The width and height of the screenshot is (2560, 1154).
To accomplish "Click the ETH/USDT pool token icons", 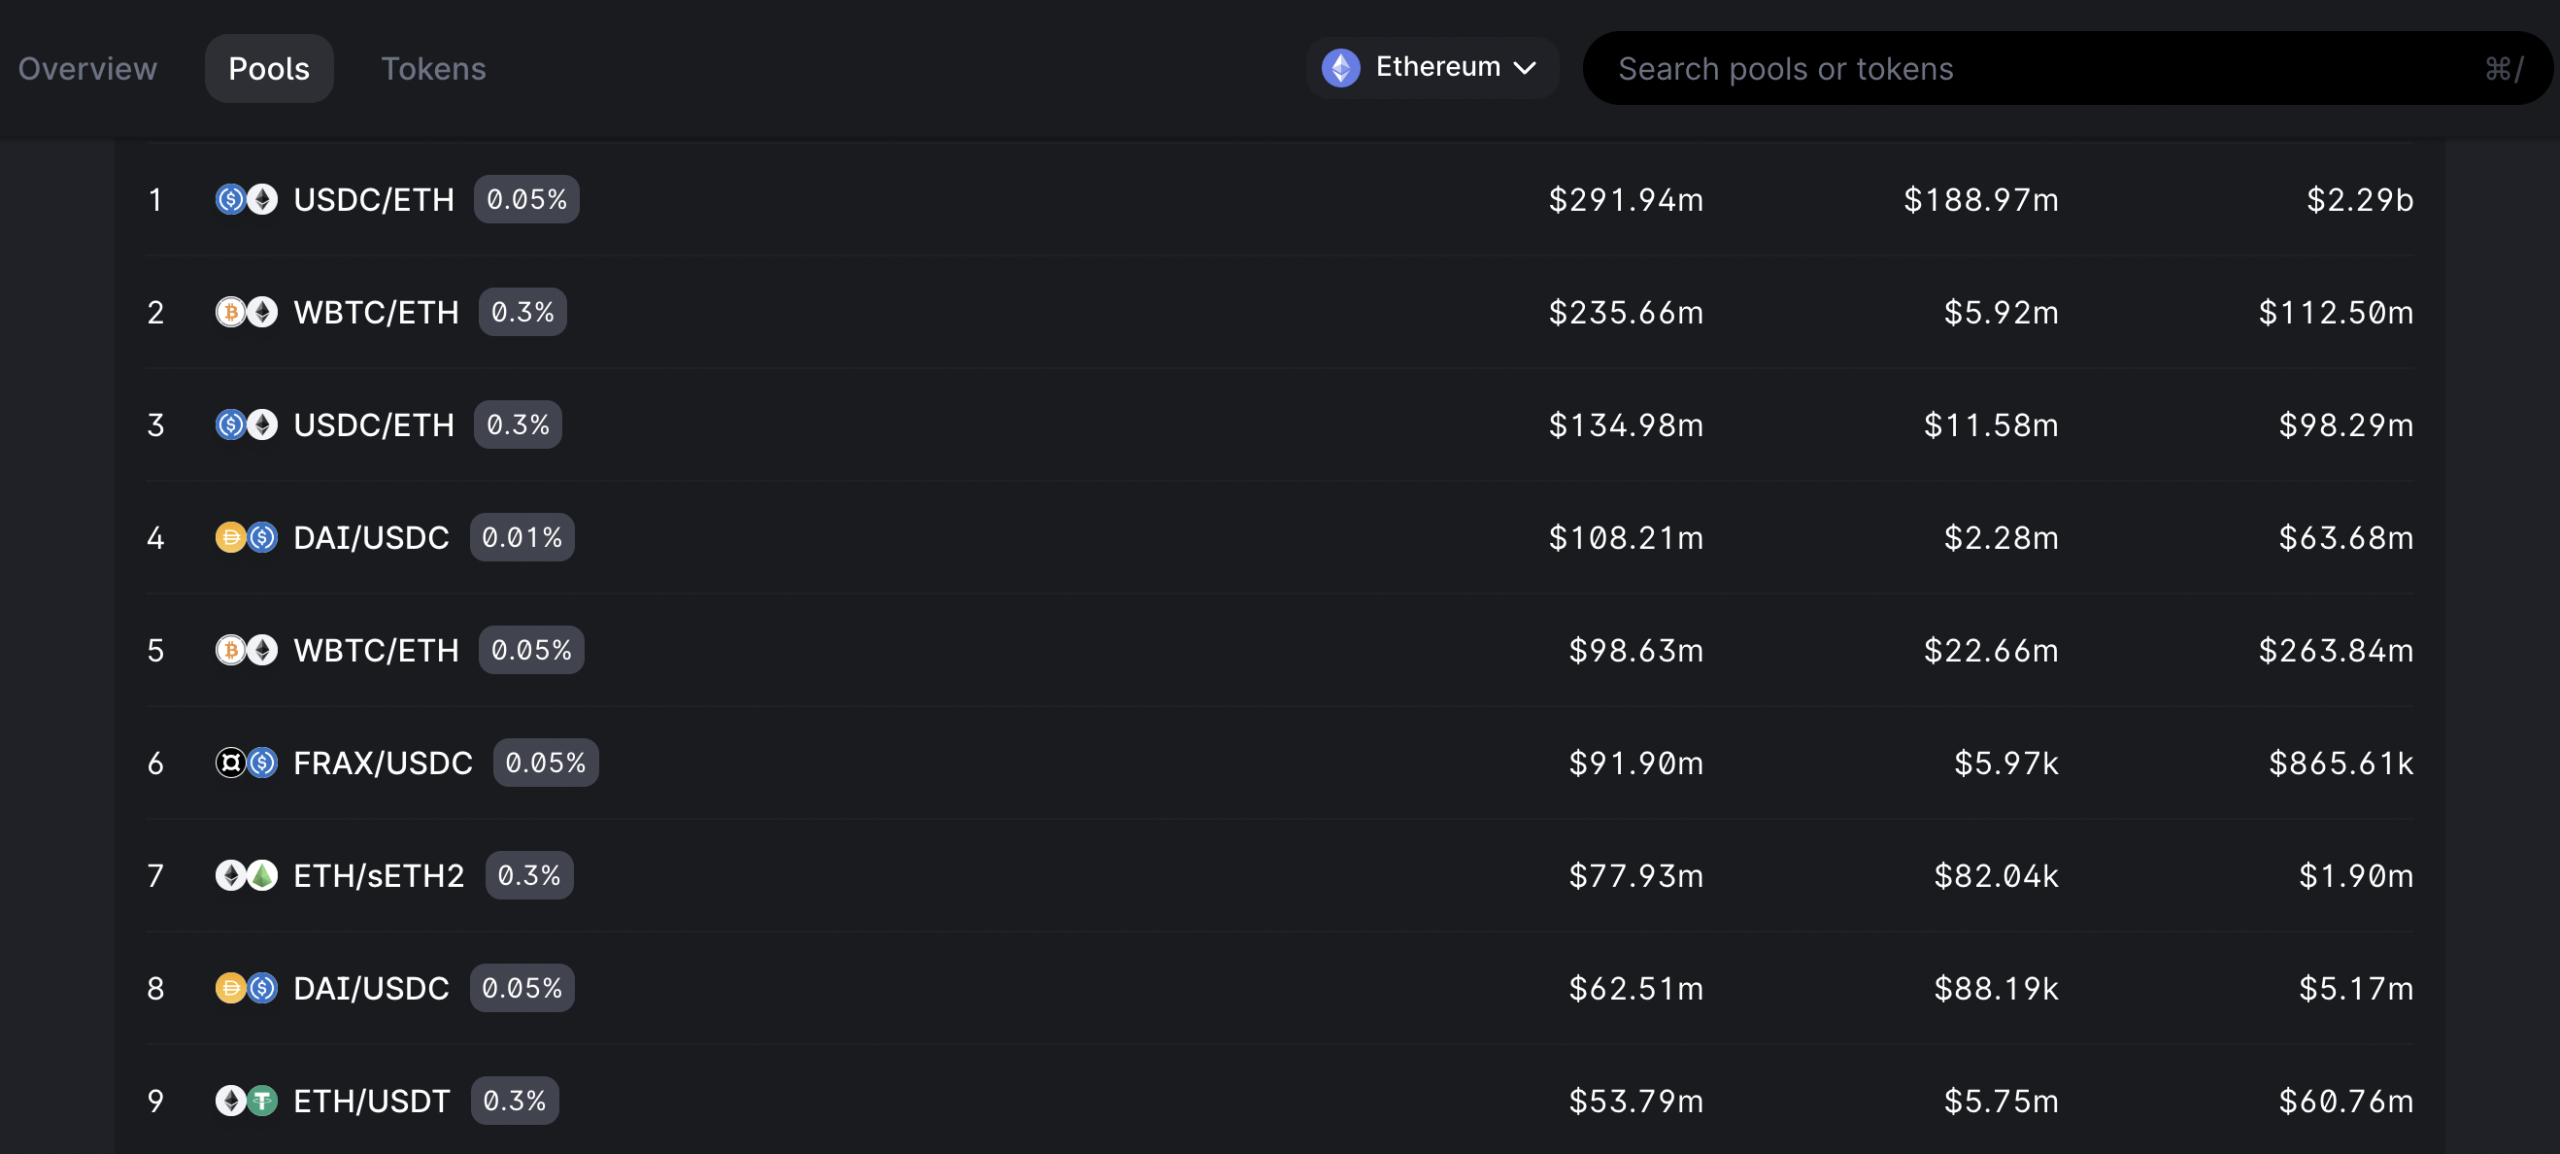I will (x=246, y=1101).
